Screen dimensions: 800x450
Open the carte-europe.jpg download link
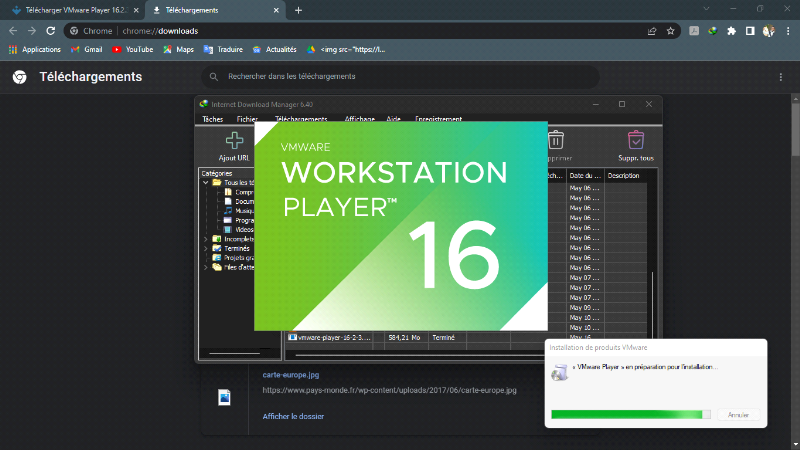coord(290,375)
